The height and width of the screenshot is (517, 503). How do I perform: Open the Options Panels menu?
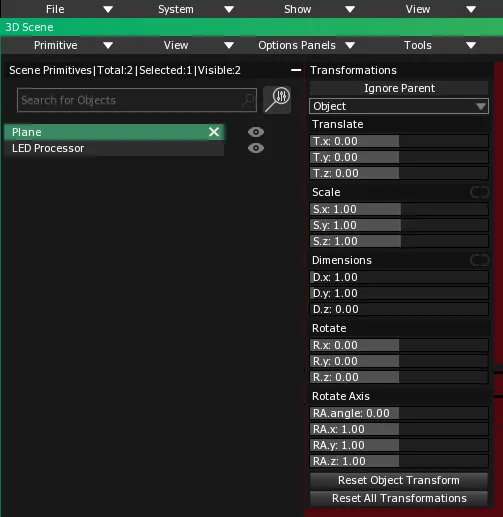(297, 45)
